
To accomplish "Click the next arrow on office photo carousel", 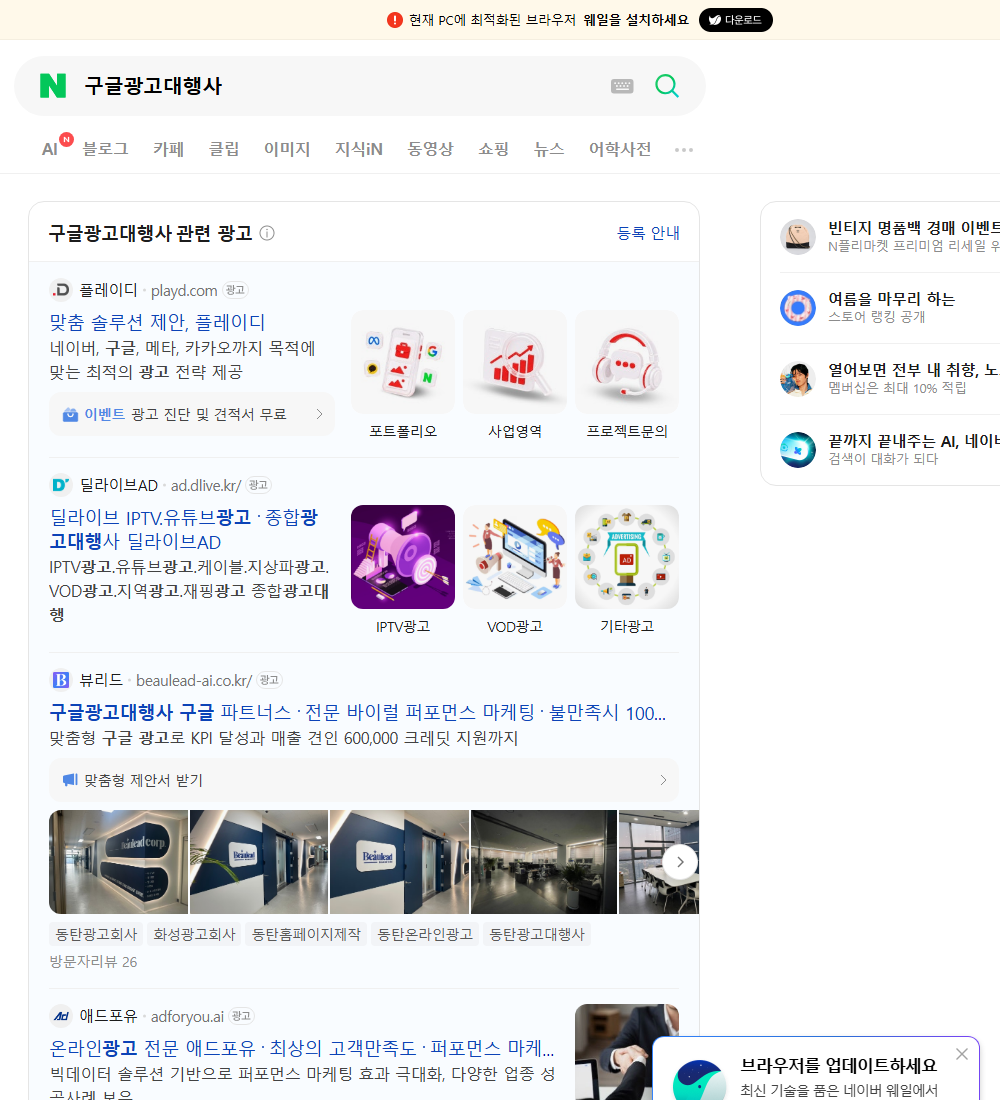I will coord(680,862).
